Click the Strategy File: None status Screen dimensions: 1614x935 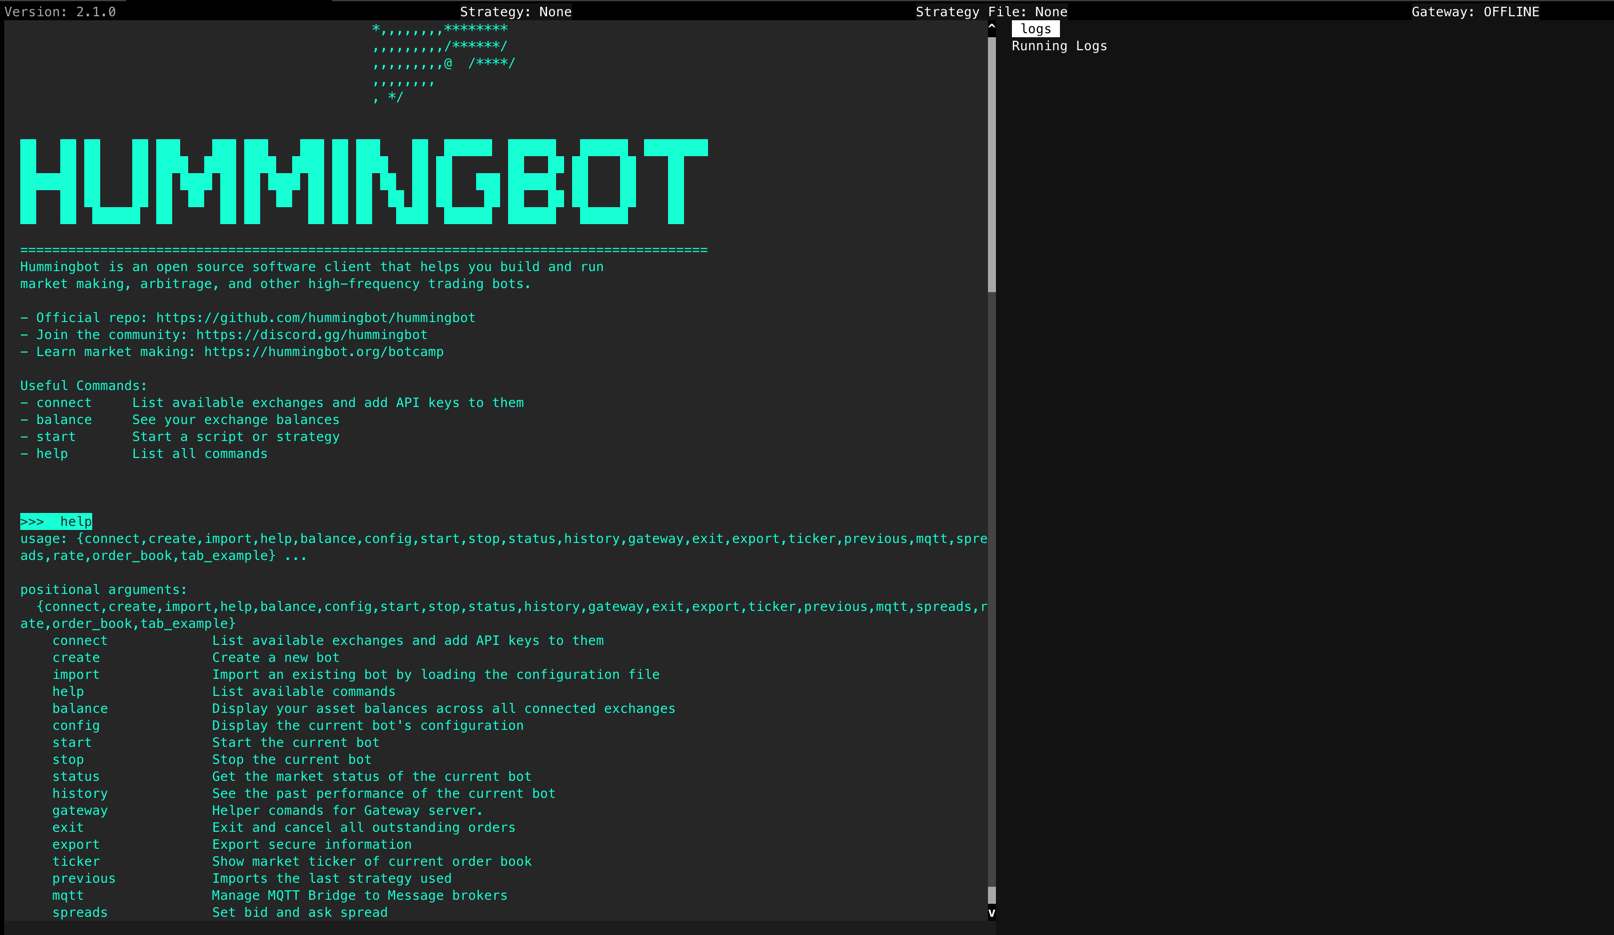[x=992, y=12]
